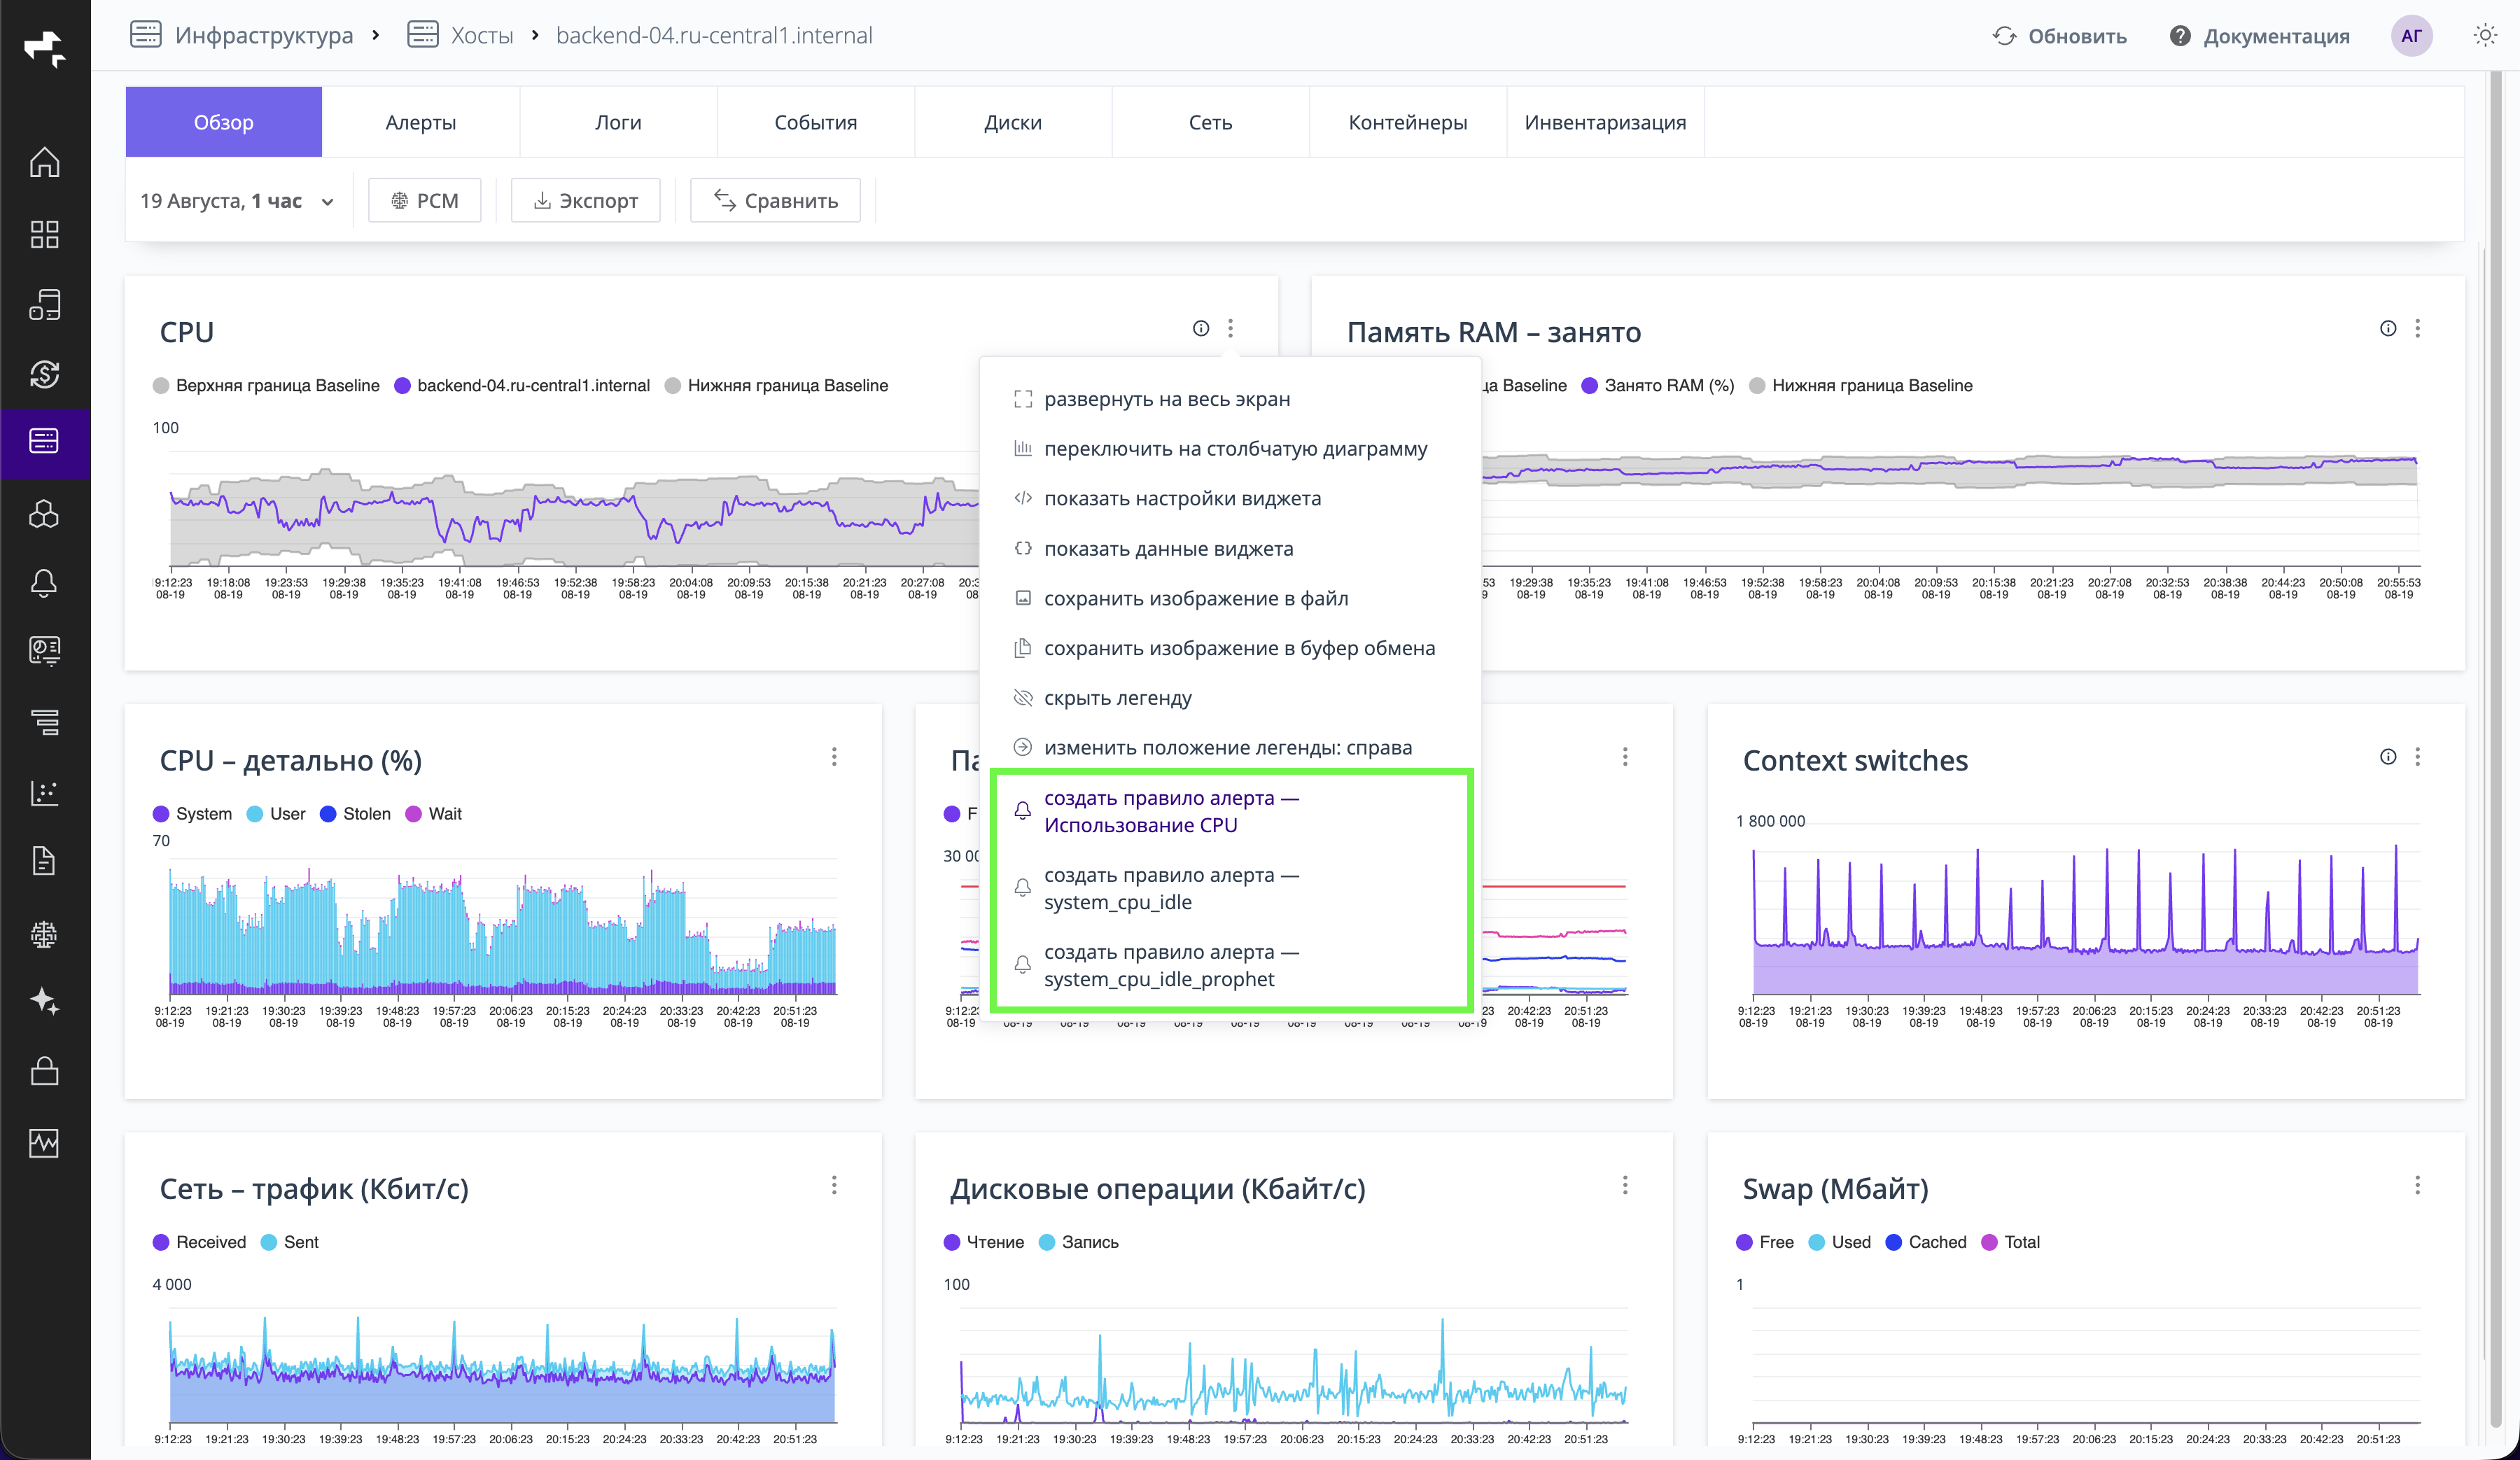Screen dimensions: 2520x1460
Task: Close the CPU widget three-dot menu
Action: 1230,328
